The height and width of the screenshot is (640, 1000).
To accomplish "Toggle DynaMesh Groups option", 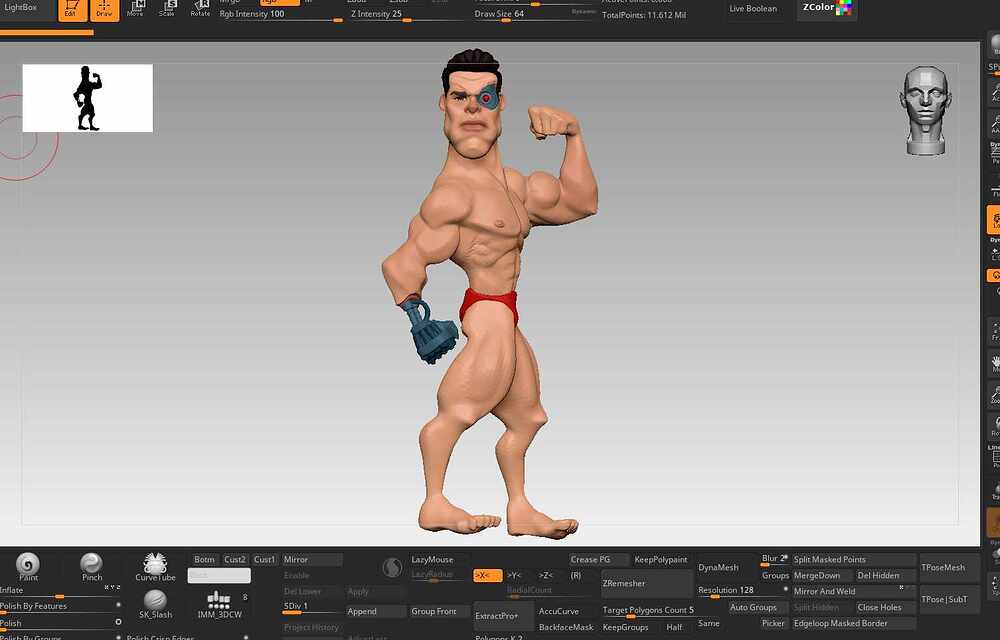I will point(775,576).
